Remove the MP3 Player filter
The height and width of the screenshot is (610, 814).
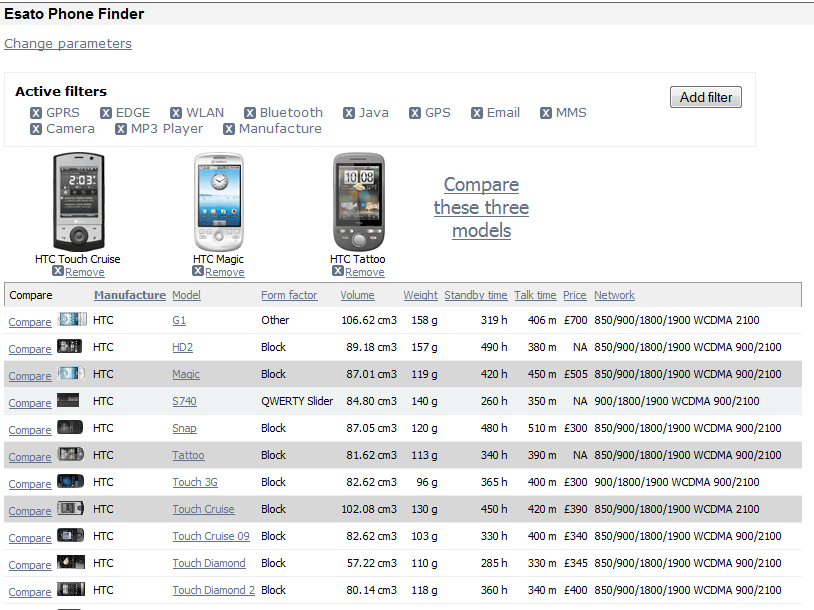(121, 129)
